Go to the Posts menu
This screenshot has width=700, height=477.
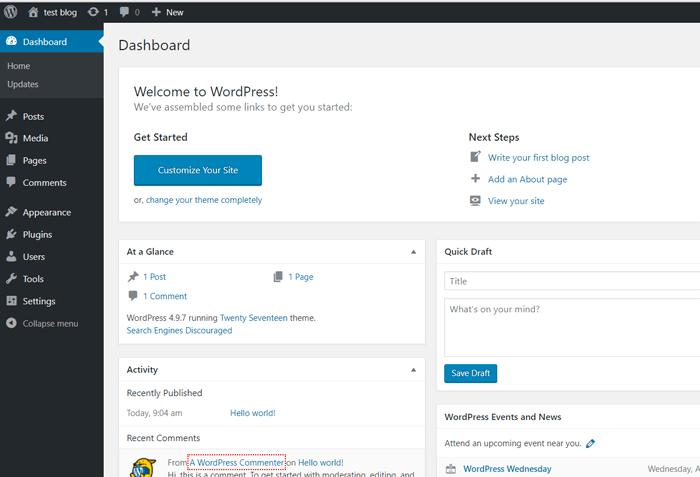(33, 116)
